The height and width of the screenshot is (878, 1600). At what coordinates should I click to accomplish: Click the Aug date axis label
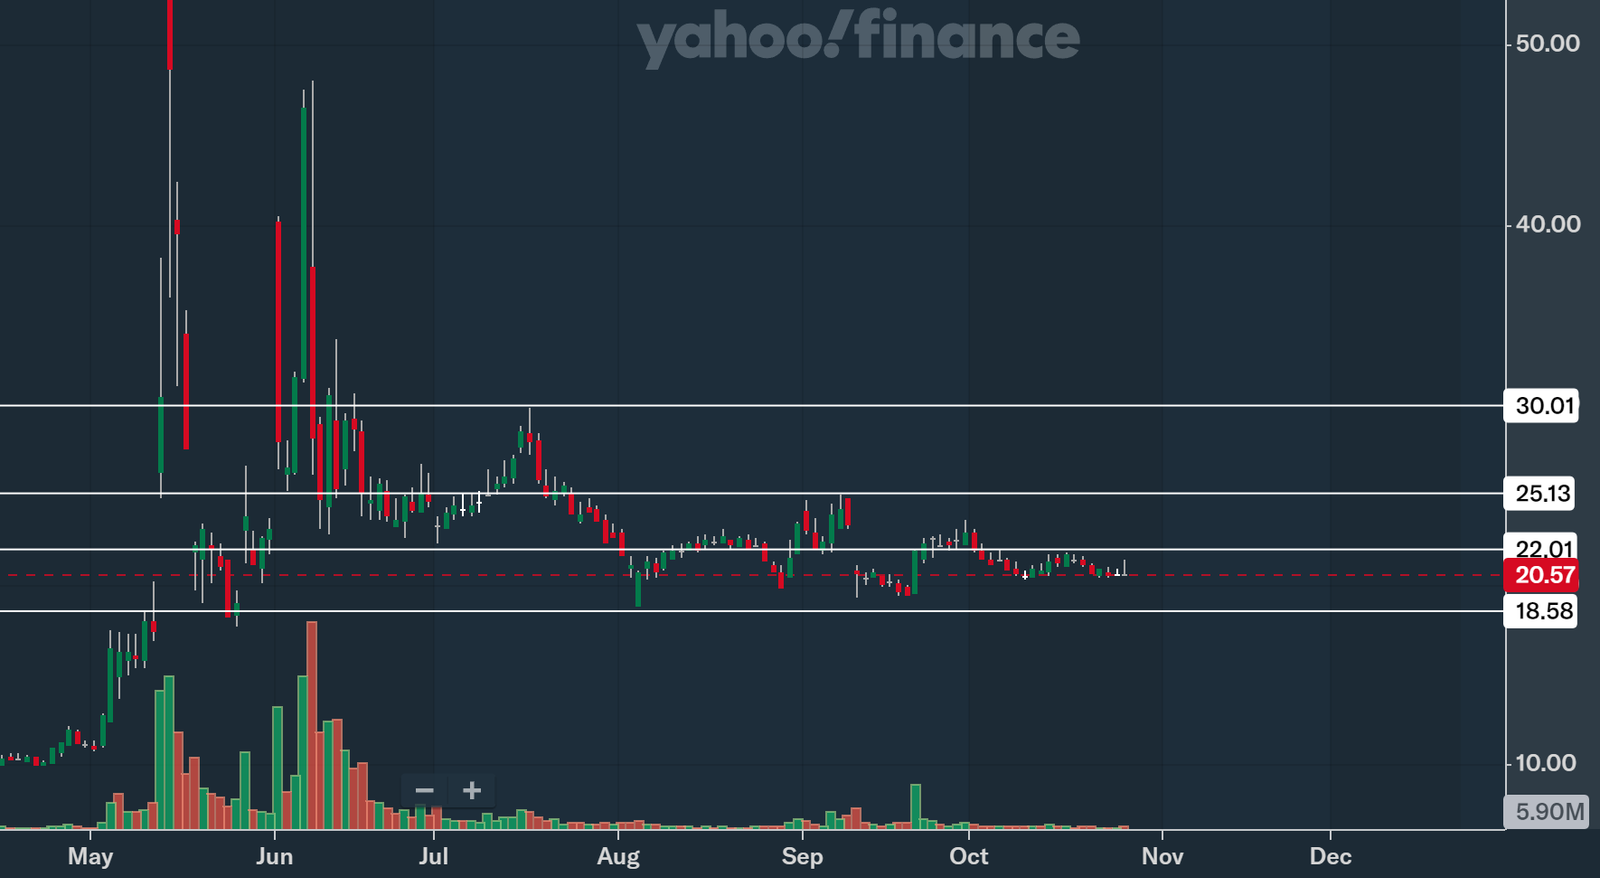click(618, 857)
